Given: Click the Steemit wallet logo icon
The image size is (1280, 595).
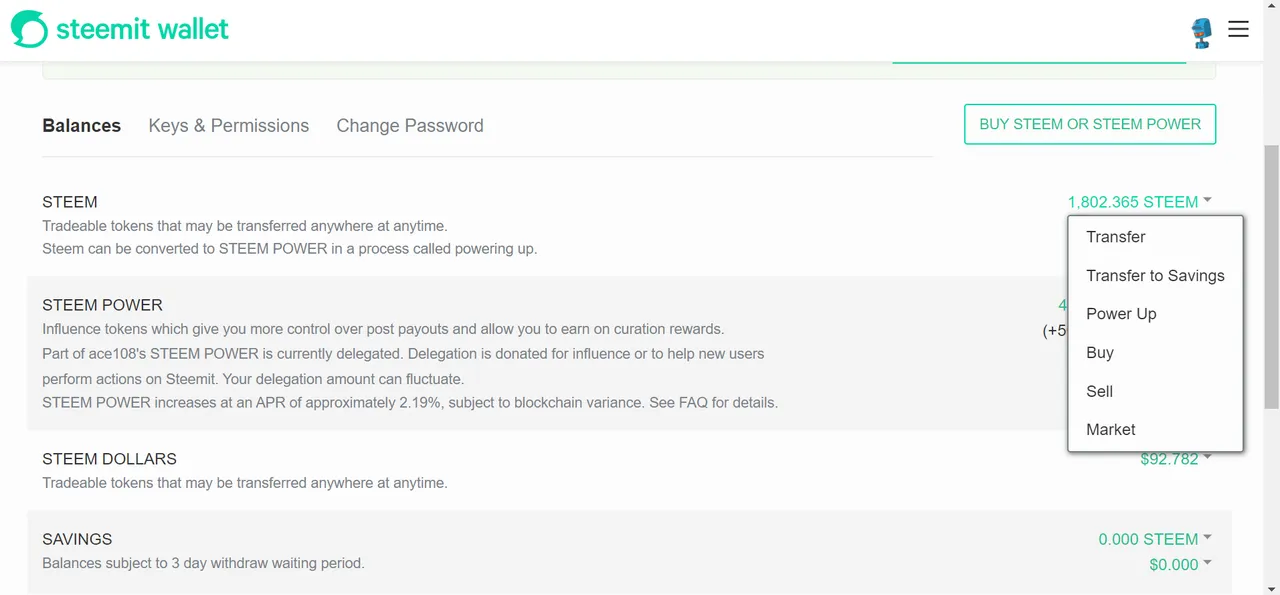Looking at the screenshot, I should click(x=29, y=29).
